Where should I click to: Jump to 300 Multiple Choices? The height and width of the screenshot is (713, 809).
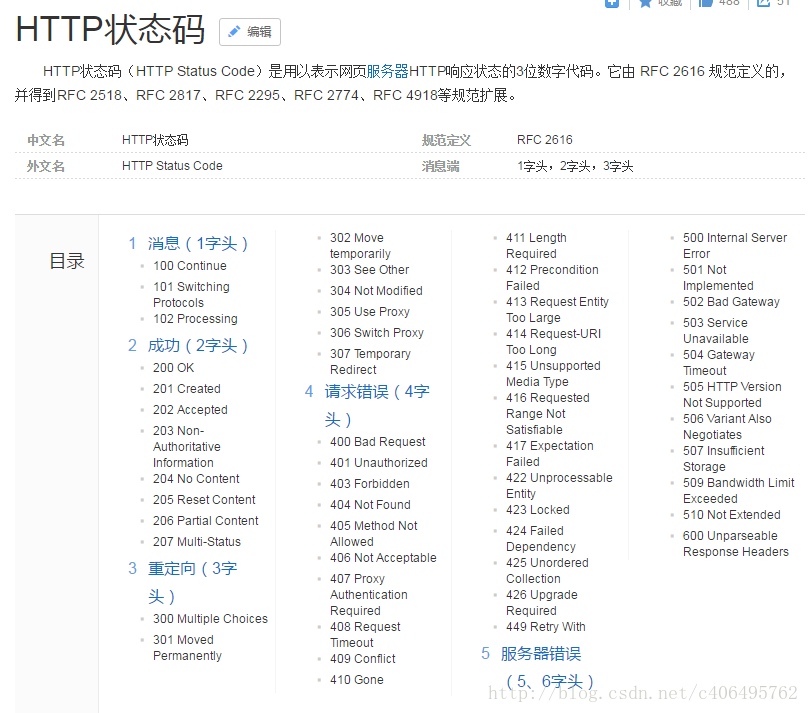(210, 619)
